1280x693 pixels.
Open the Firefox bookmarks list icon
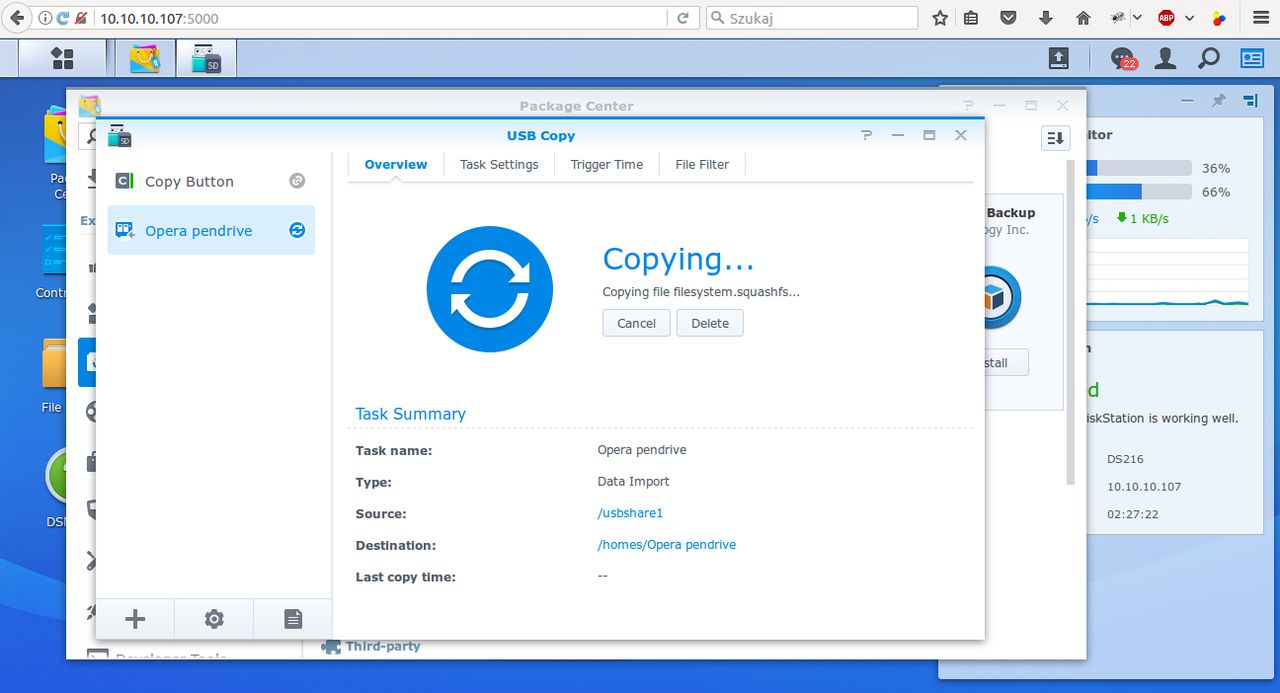[x=972, y=18]
